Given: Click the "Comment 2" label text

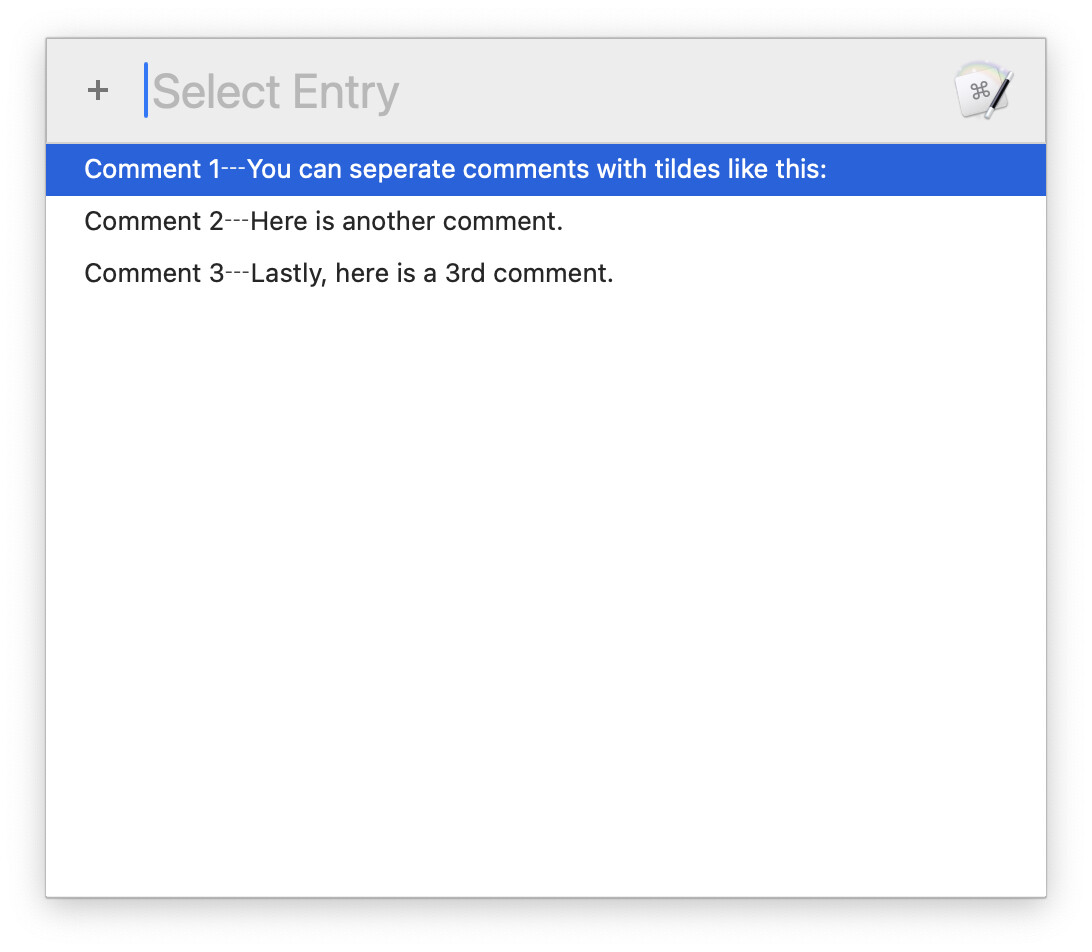Looking at the screenshot, I should (154, 221).
